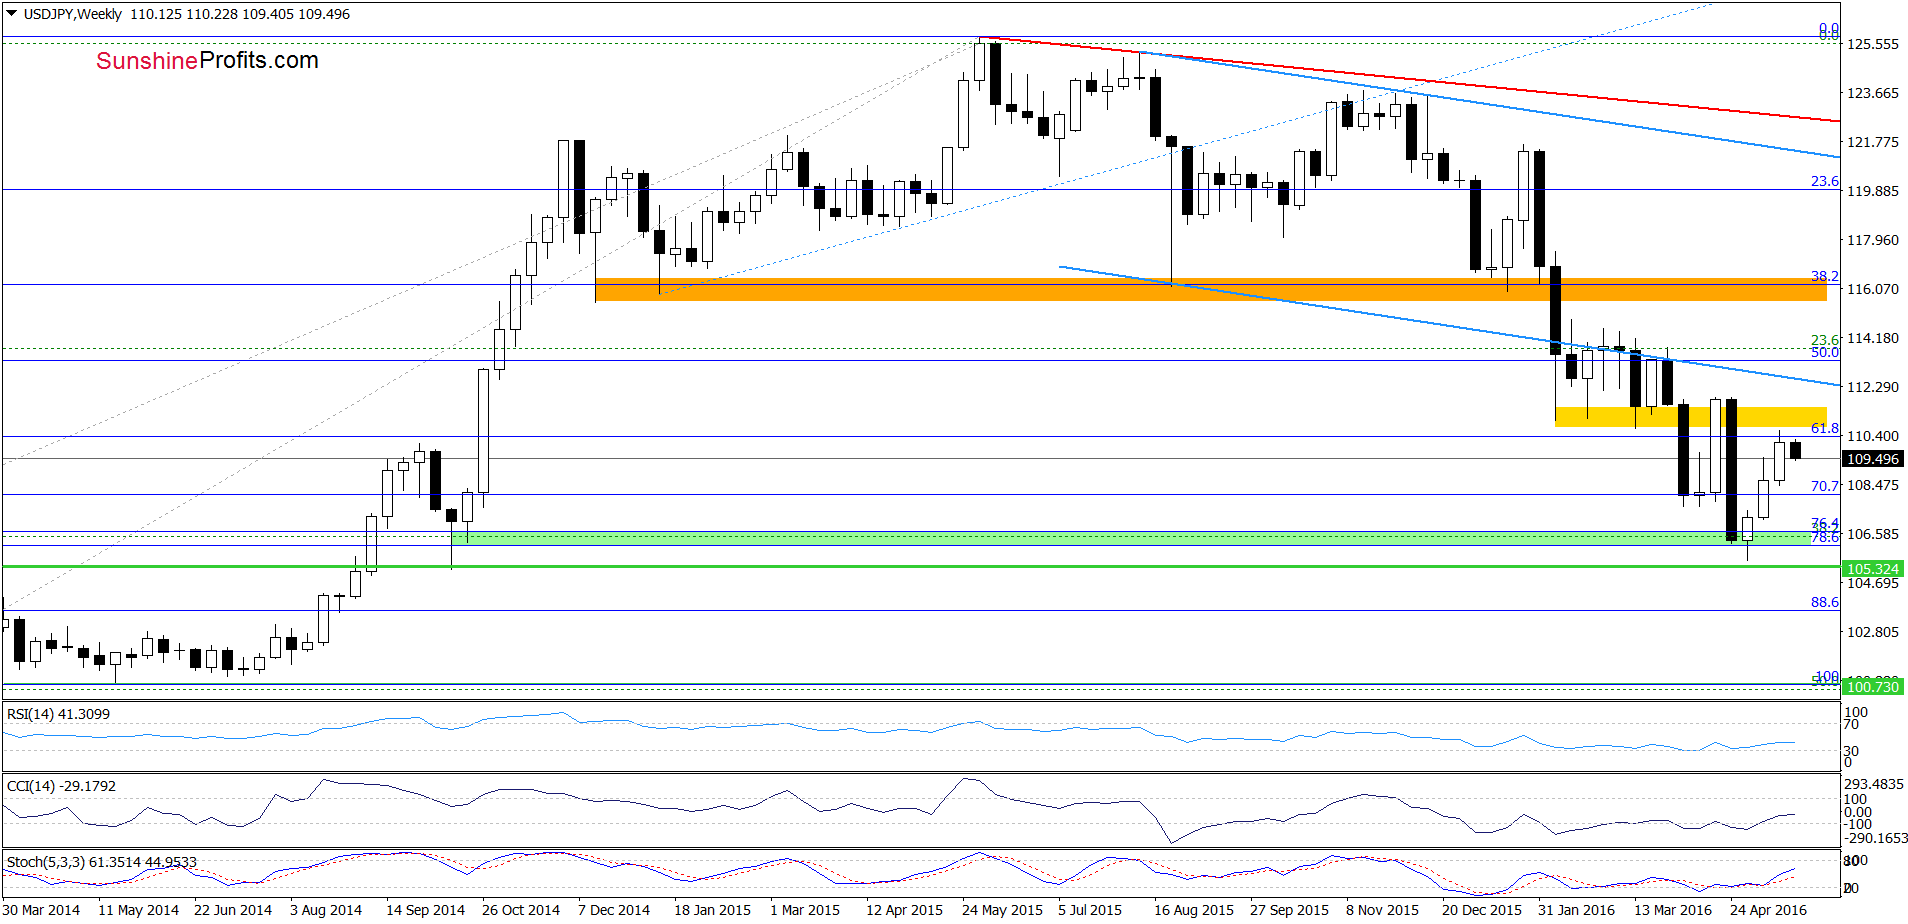Screen dimensions: 1908x924
Task: Click the current price tag 109.496
Action: [x=1872, y=459]
